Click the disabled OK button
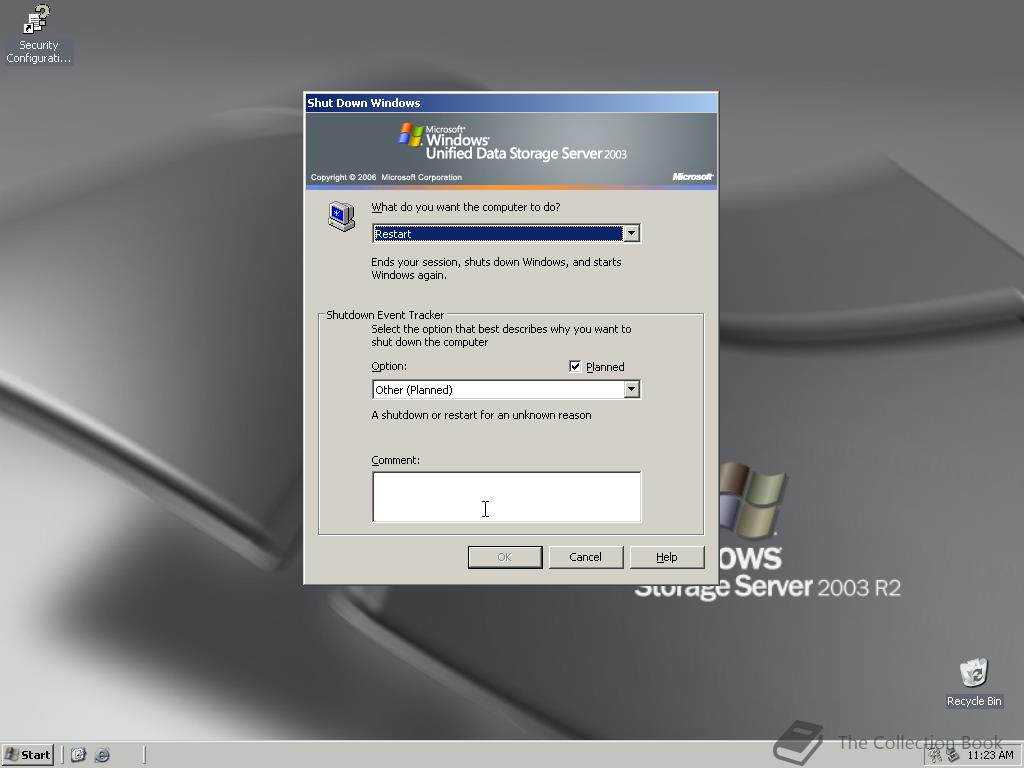The height and width of the screenshot is (768, 1024). click(x=505, y=557)
